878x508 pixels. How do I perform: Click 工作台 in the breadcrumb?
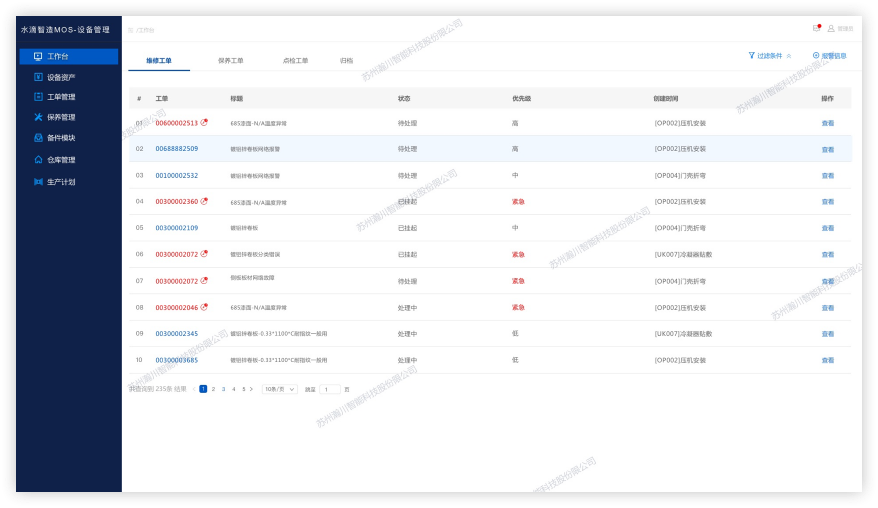[146, 30]
